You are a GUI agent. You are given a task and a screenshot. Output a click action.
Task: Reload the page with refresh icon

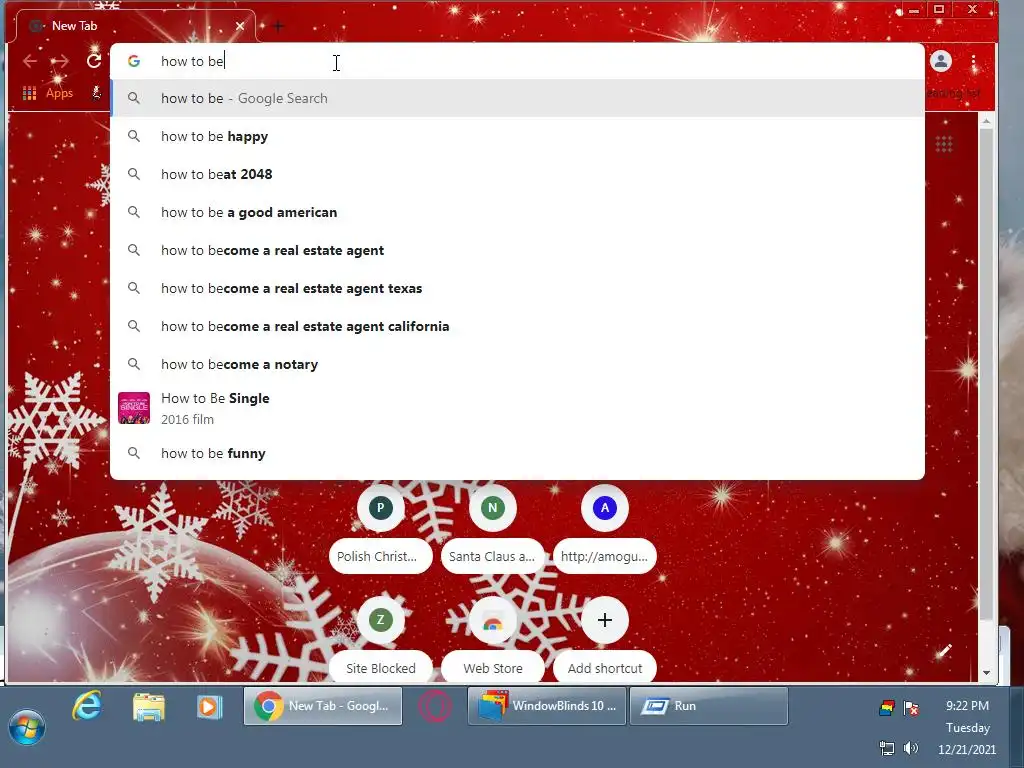(x=94, y=61)
